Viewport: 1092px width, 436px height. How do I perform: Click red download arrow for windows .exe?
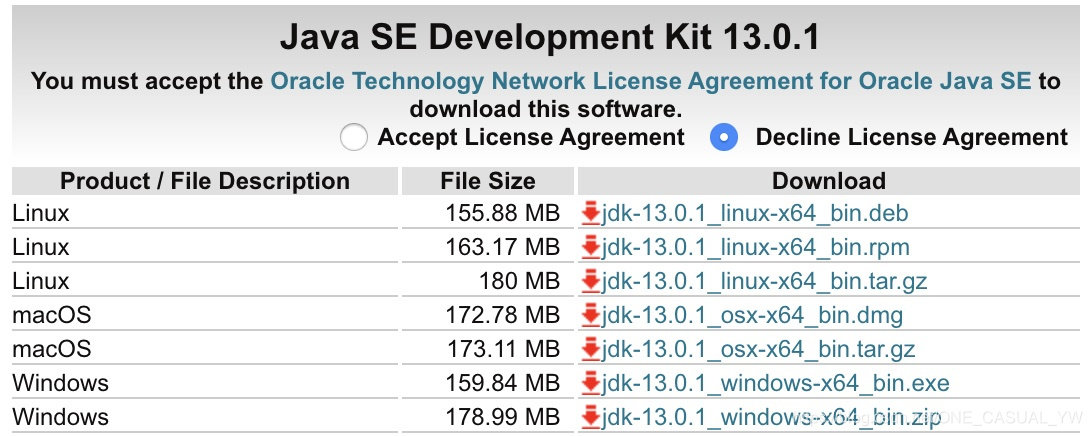click(x=591, y=383)
